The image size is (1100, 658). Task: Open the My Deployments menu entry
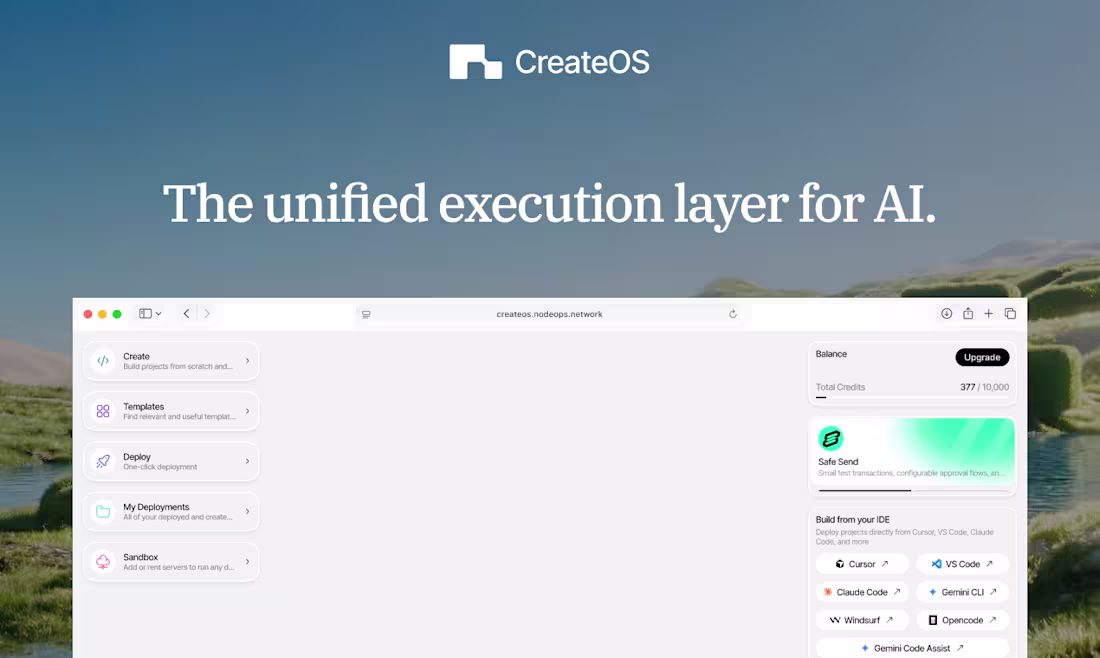[x=171, y=511]
